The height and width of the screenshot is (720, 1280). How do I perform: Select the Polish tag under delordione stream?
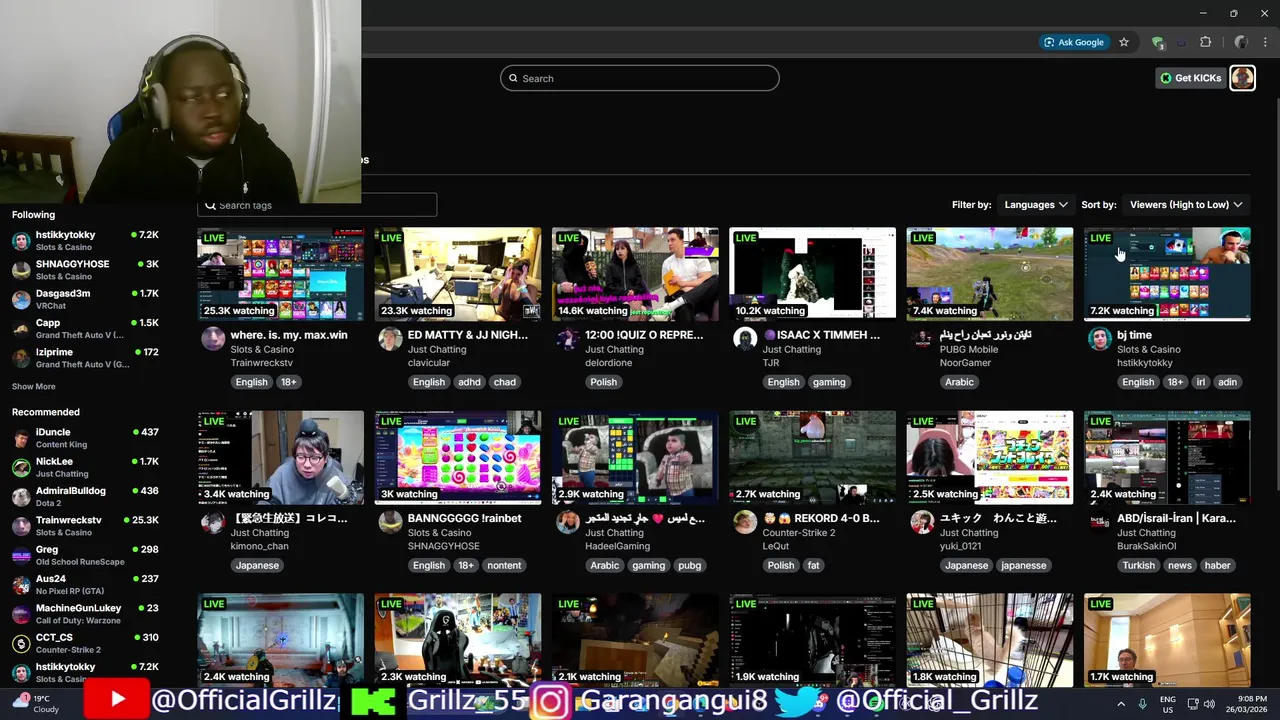(x=603, y=382)
